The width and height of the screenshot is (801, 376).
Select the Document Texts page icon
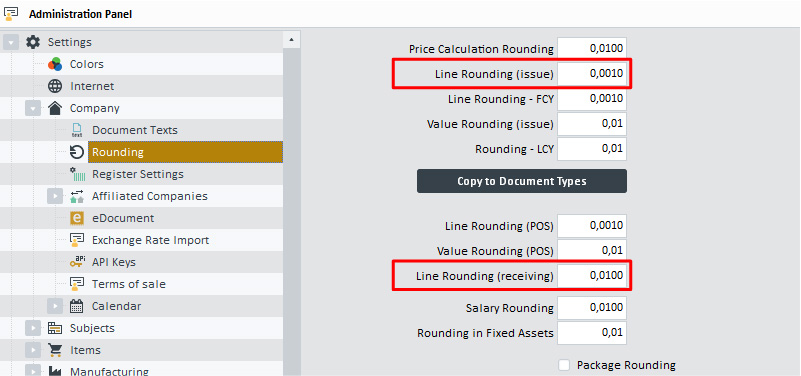[77, 130]
